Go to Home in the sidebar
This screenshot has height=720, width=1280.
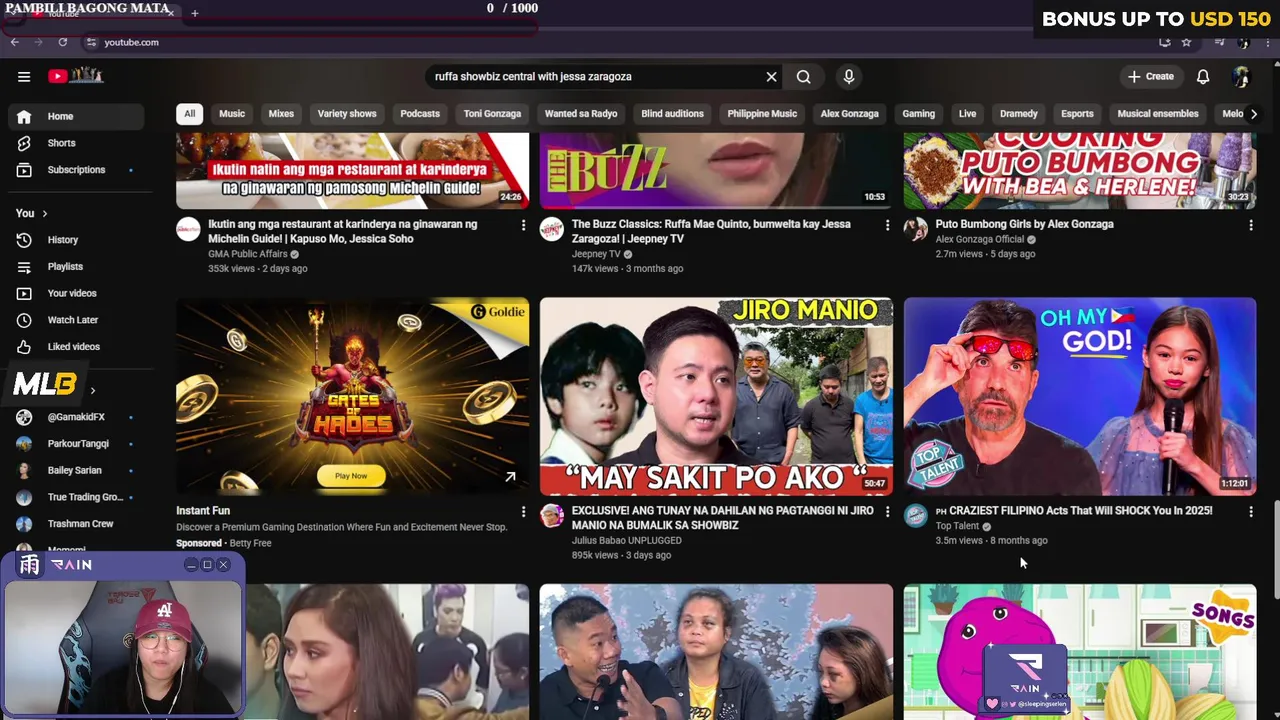(76, 116)
